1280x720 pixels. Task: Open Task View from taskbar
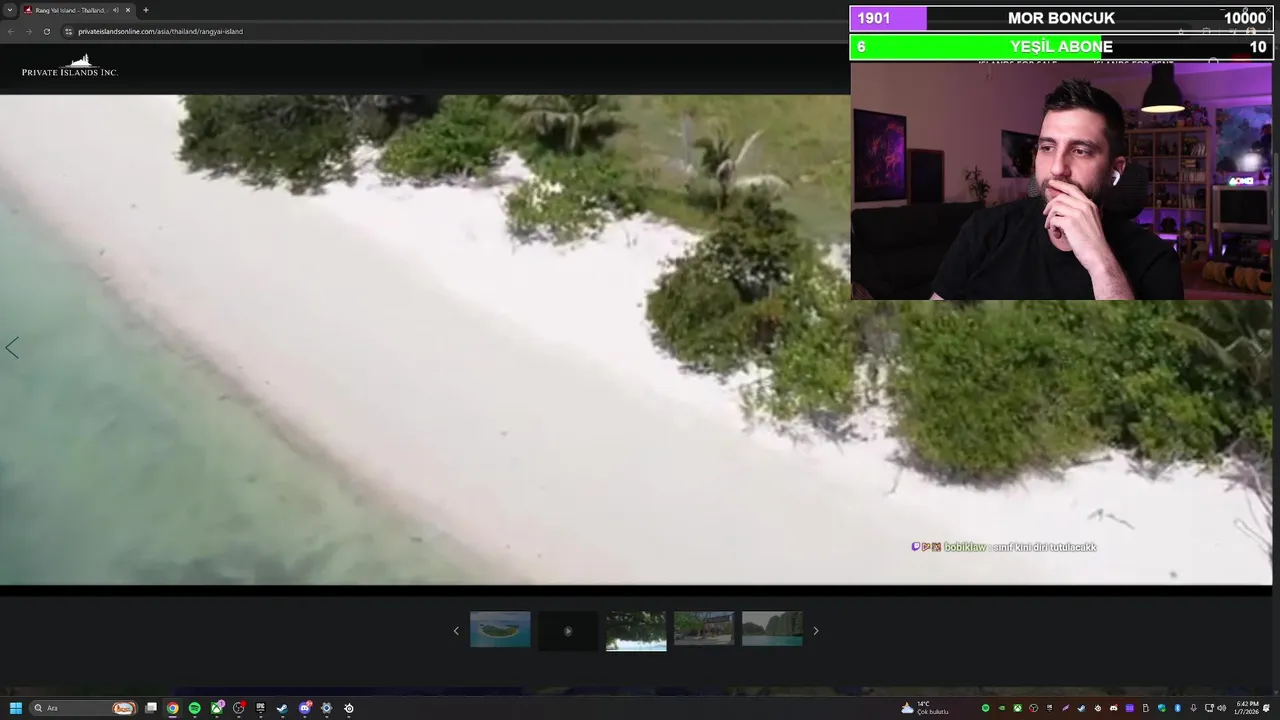pyautogui.click(x=151, y=708)
